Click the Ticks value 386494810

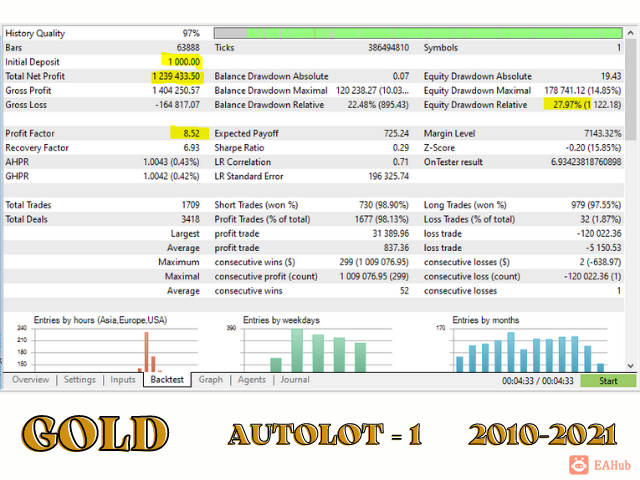click(x=388, y=48)
